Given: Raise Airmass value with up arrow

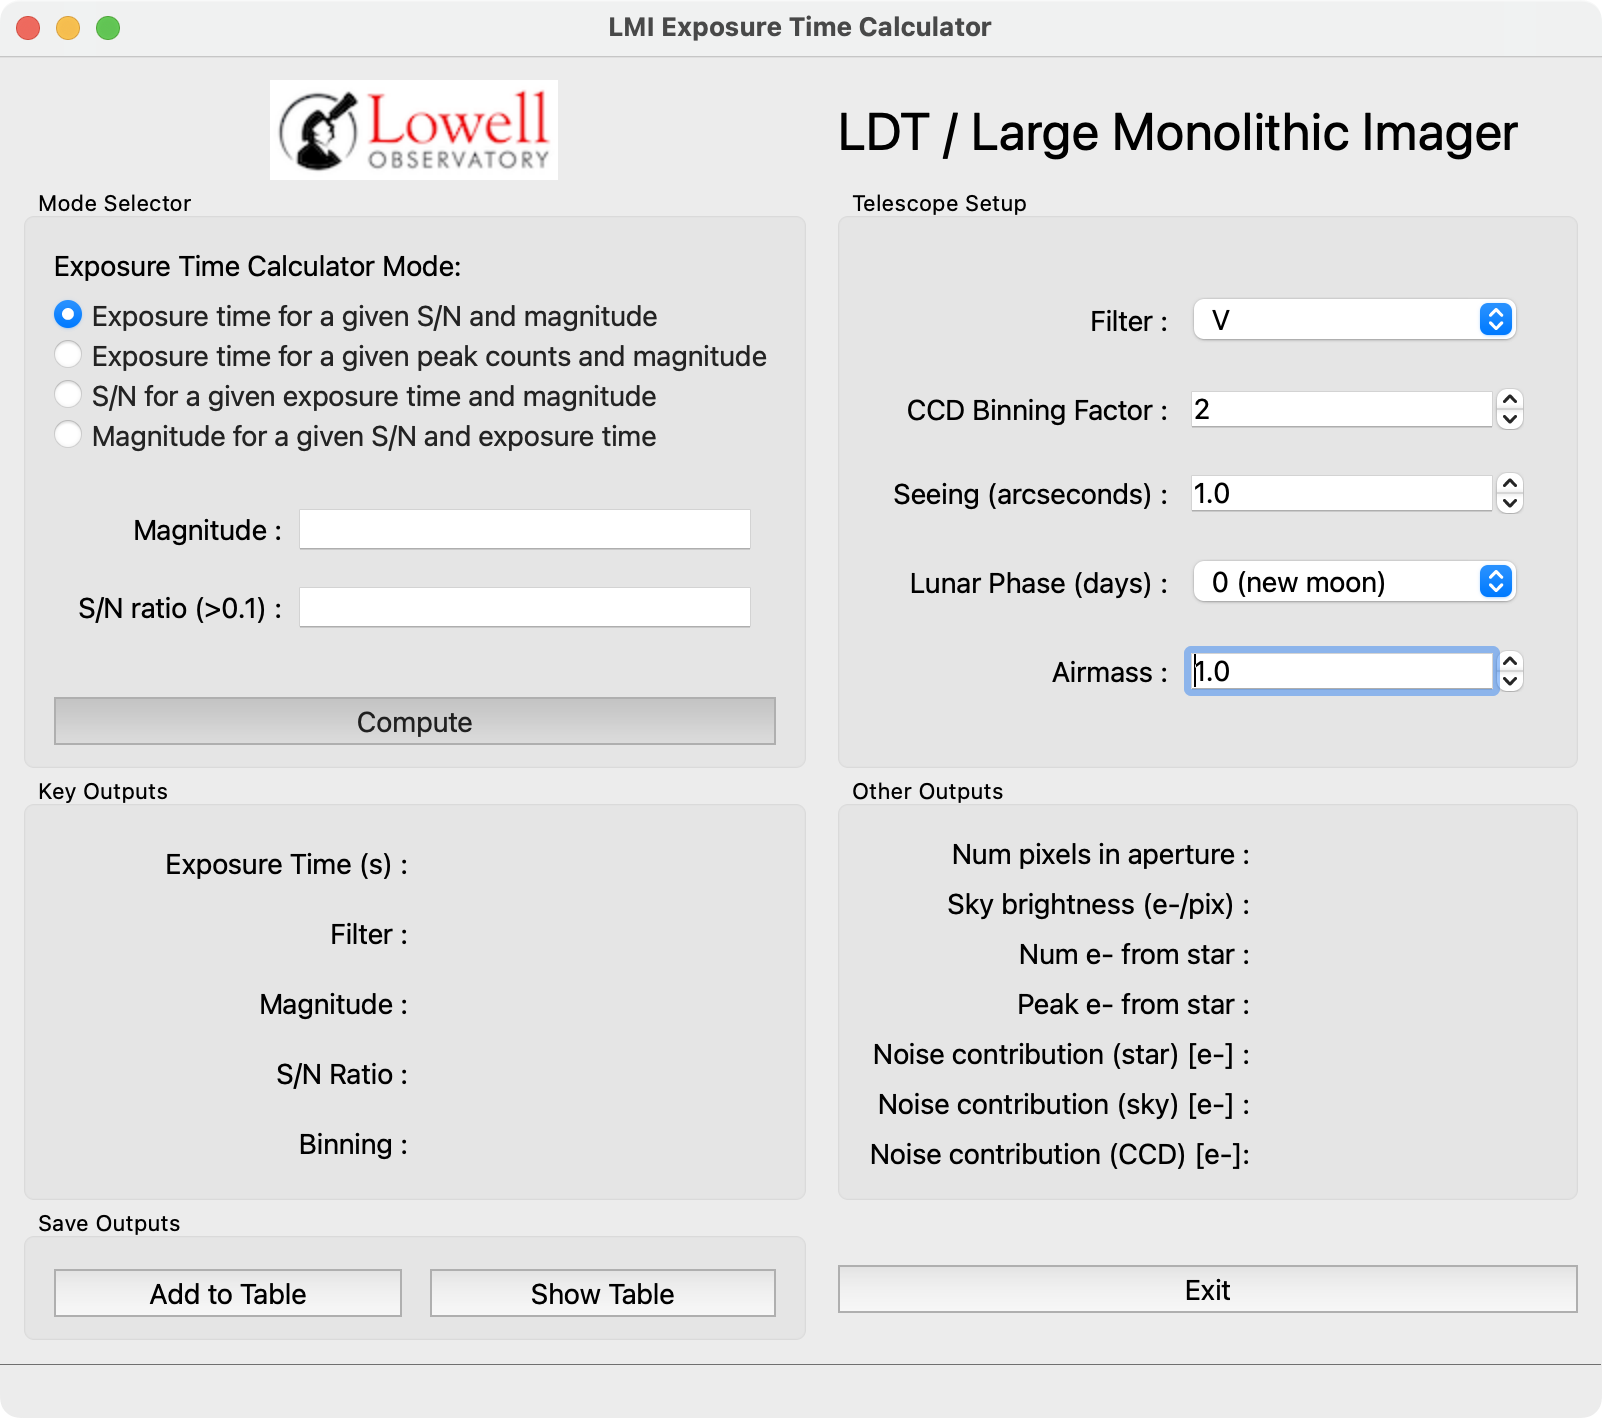Looking at the screenshot, I should [x=1510, y=662].
